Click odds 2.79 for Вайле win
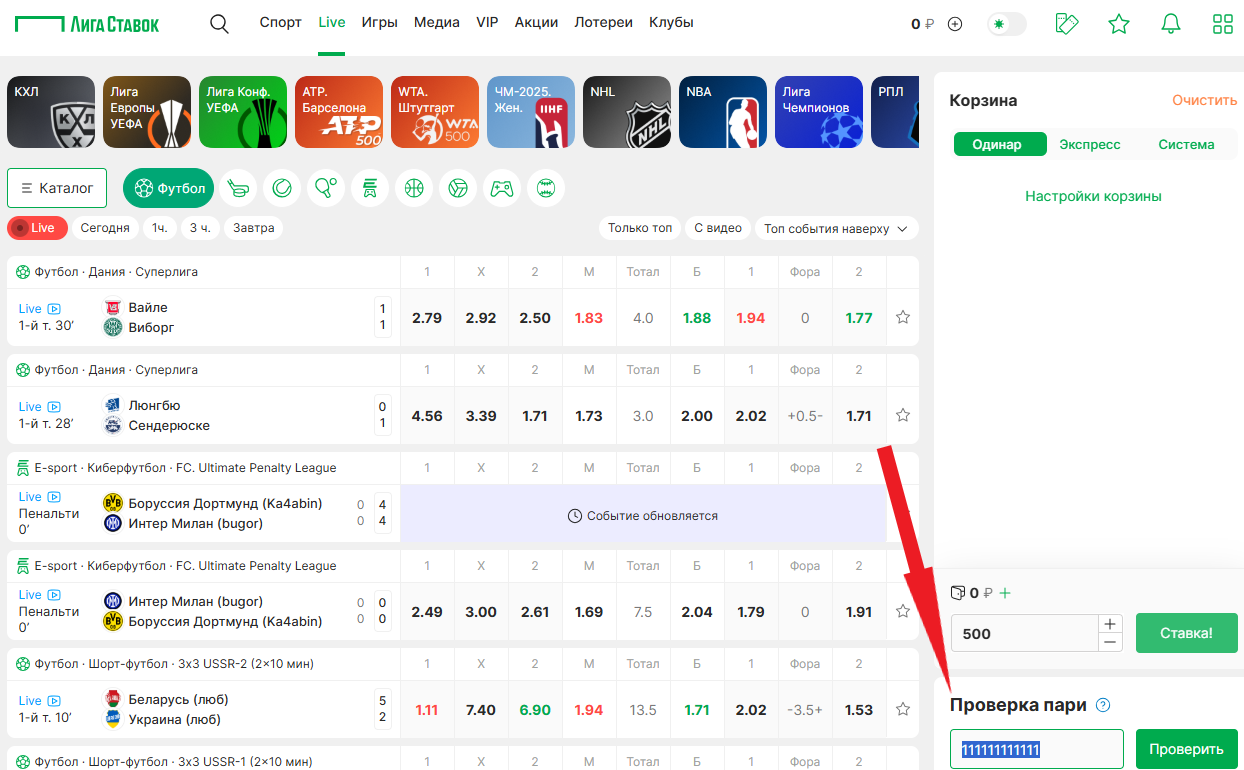 pos(427,317)
